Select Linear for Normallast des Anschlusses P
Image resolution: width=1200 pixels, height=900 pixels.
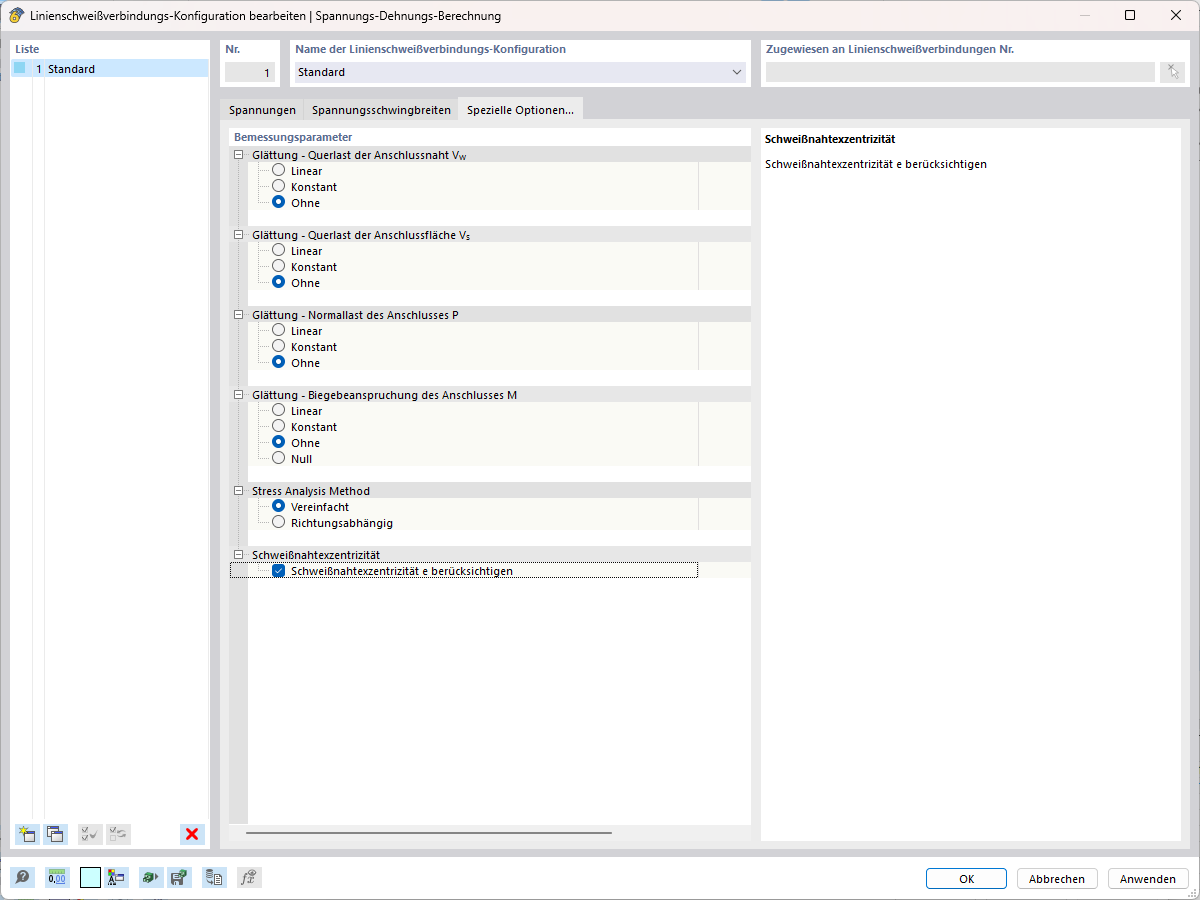click(x=278, y=331)
